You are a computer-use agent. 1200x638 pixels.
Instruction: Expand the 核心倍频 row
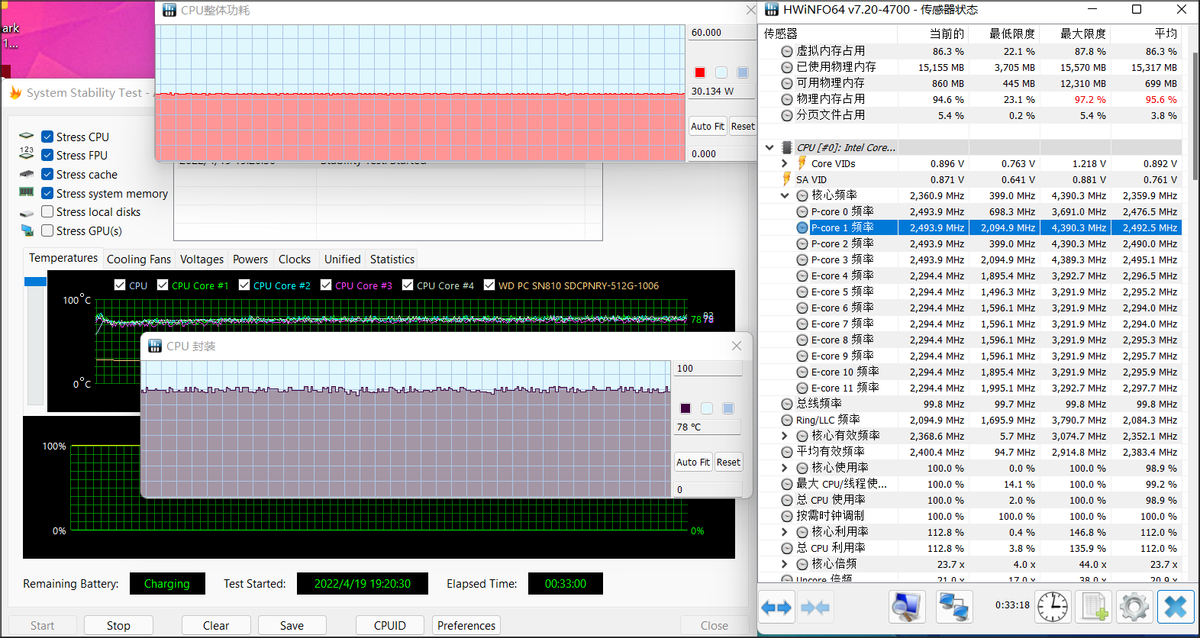coord(786,563)
